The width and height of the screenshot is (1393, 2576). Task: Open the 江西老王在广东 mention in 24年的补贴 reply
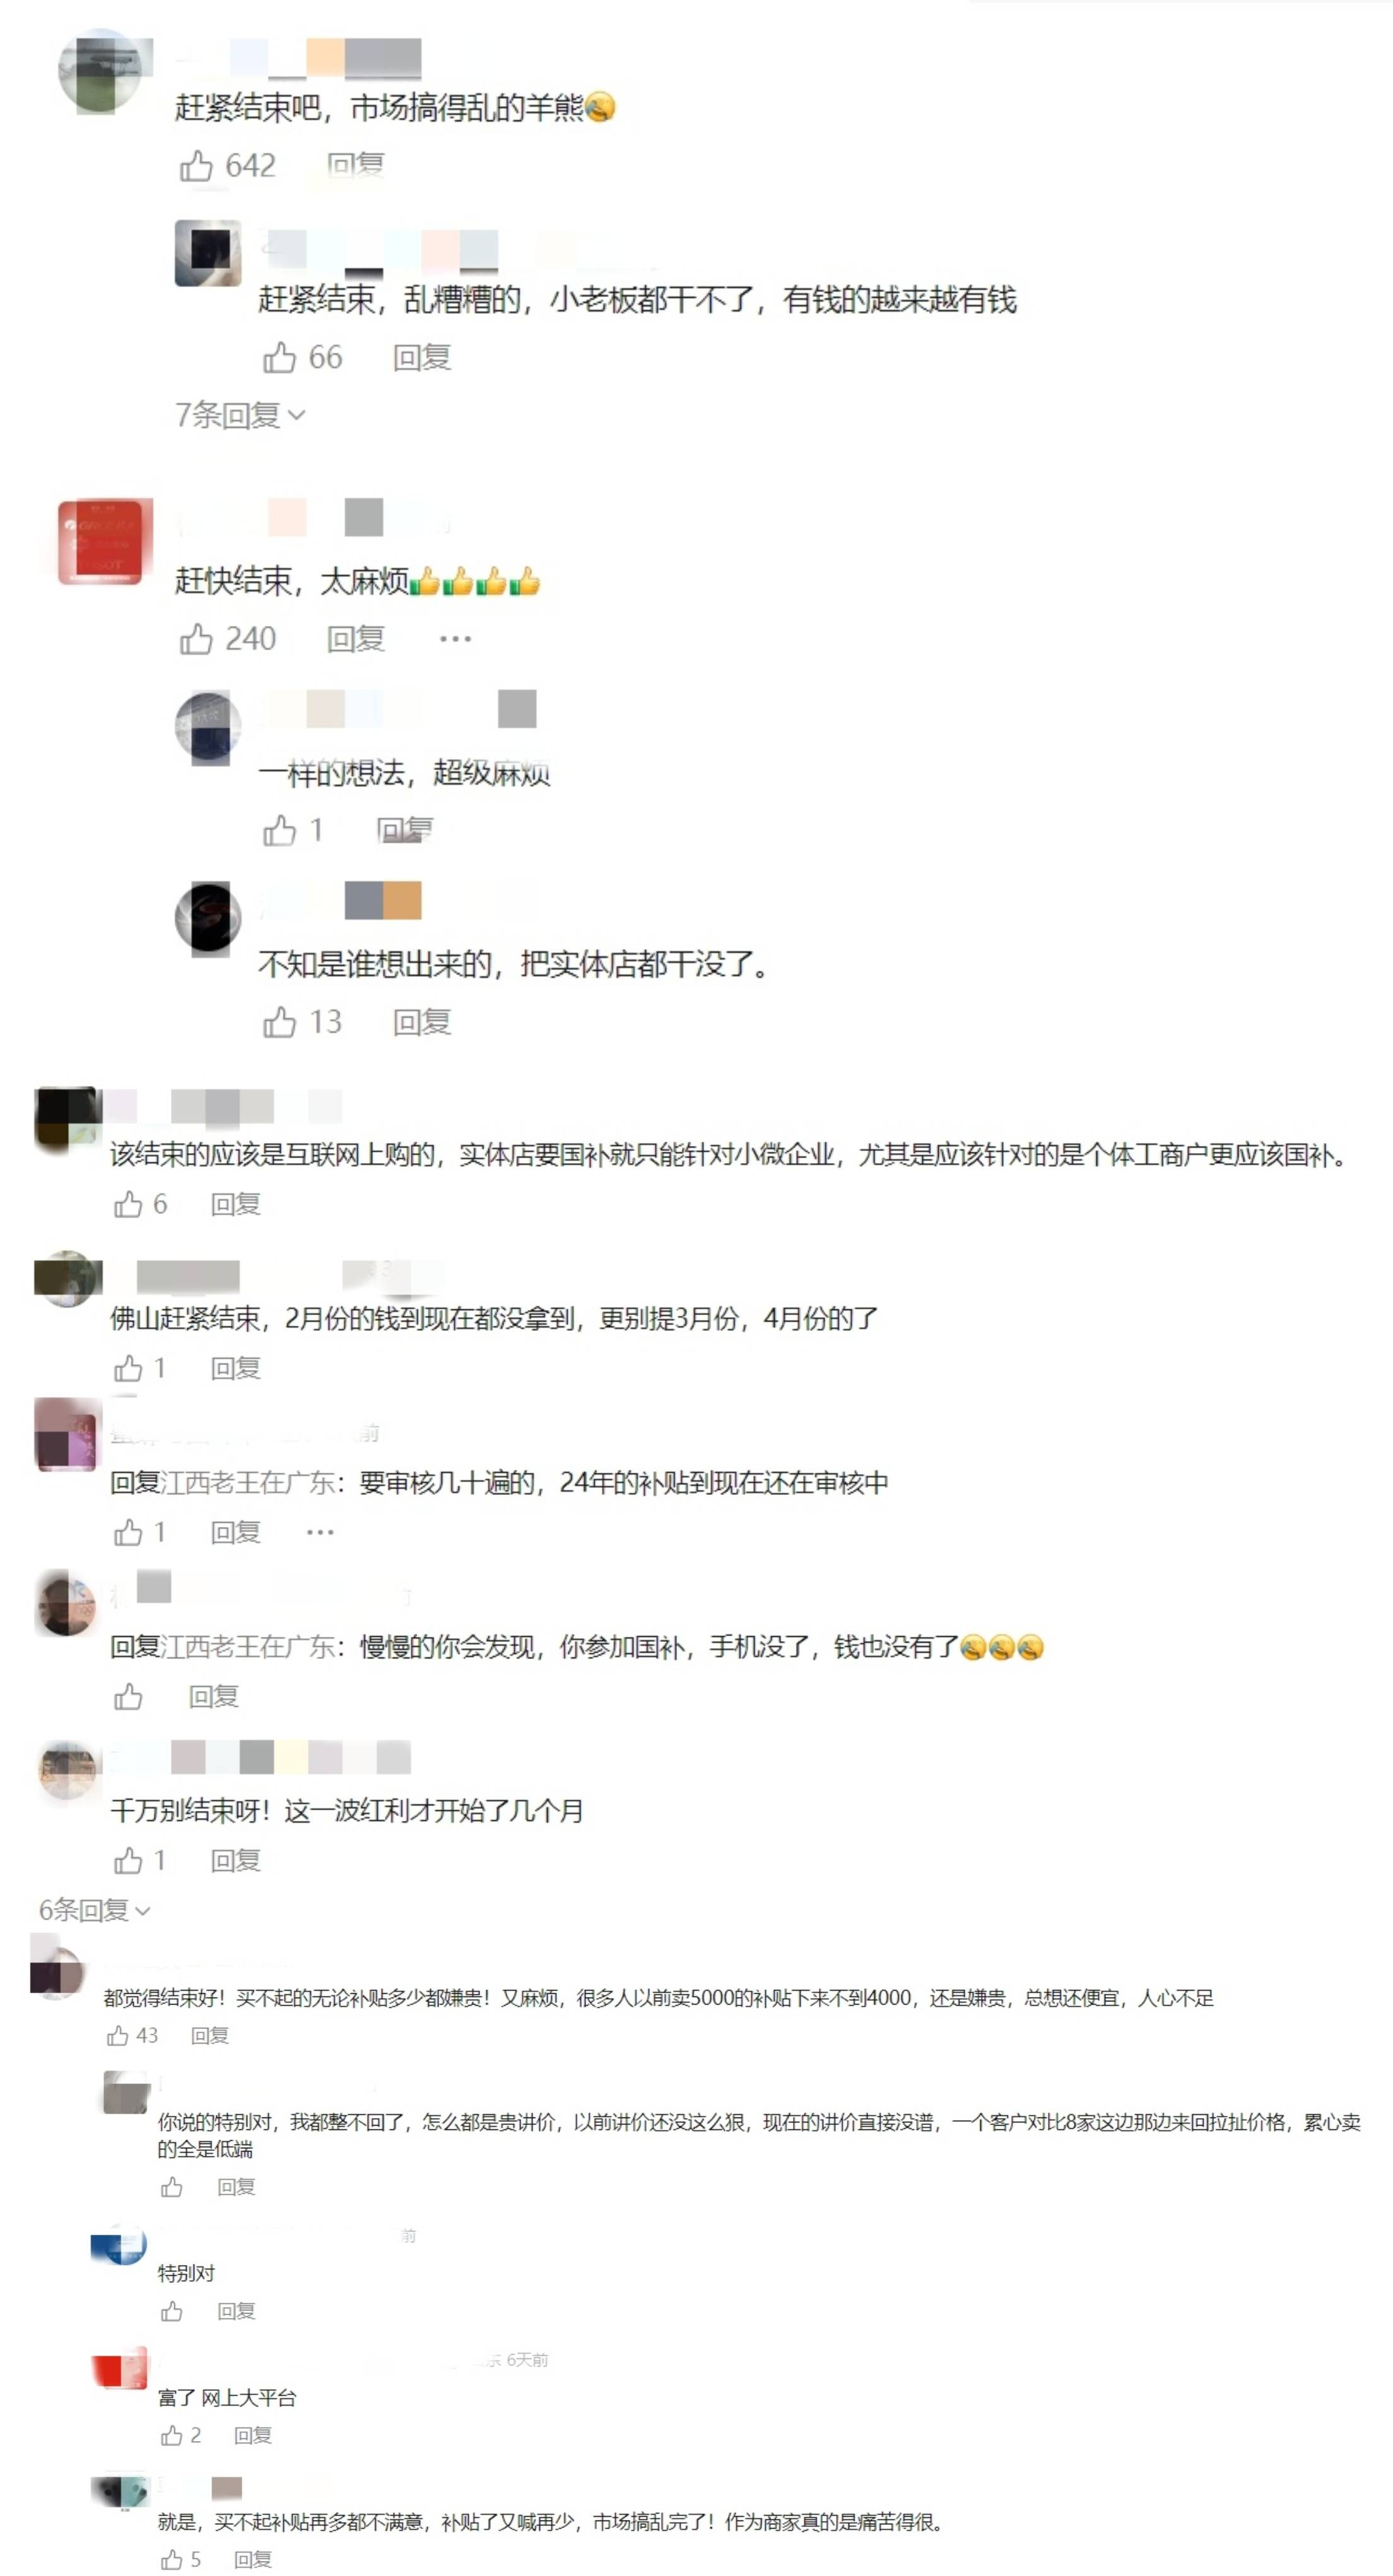click(x=248, y=1482)
